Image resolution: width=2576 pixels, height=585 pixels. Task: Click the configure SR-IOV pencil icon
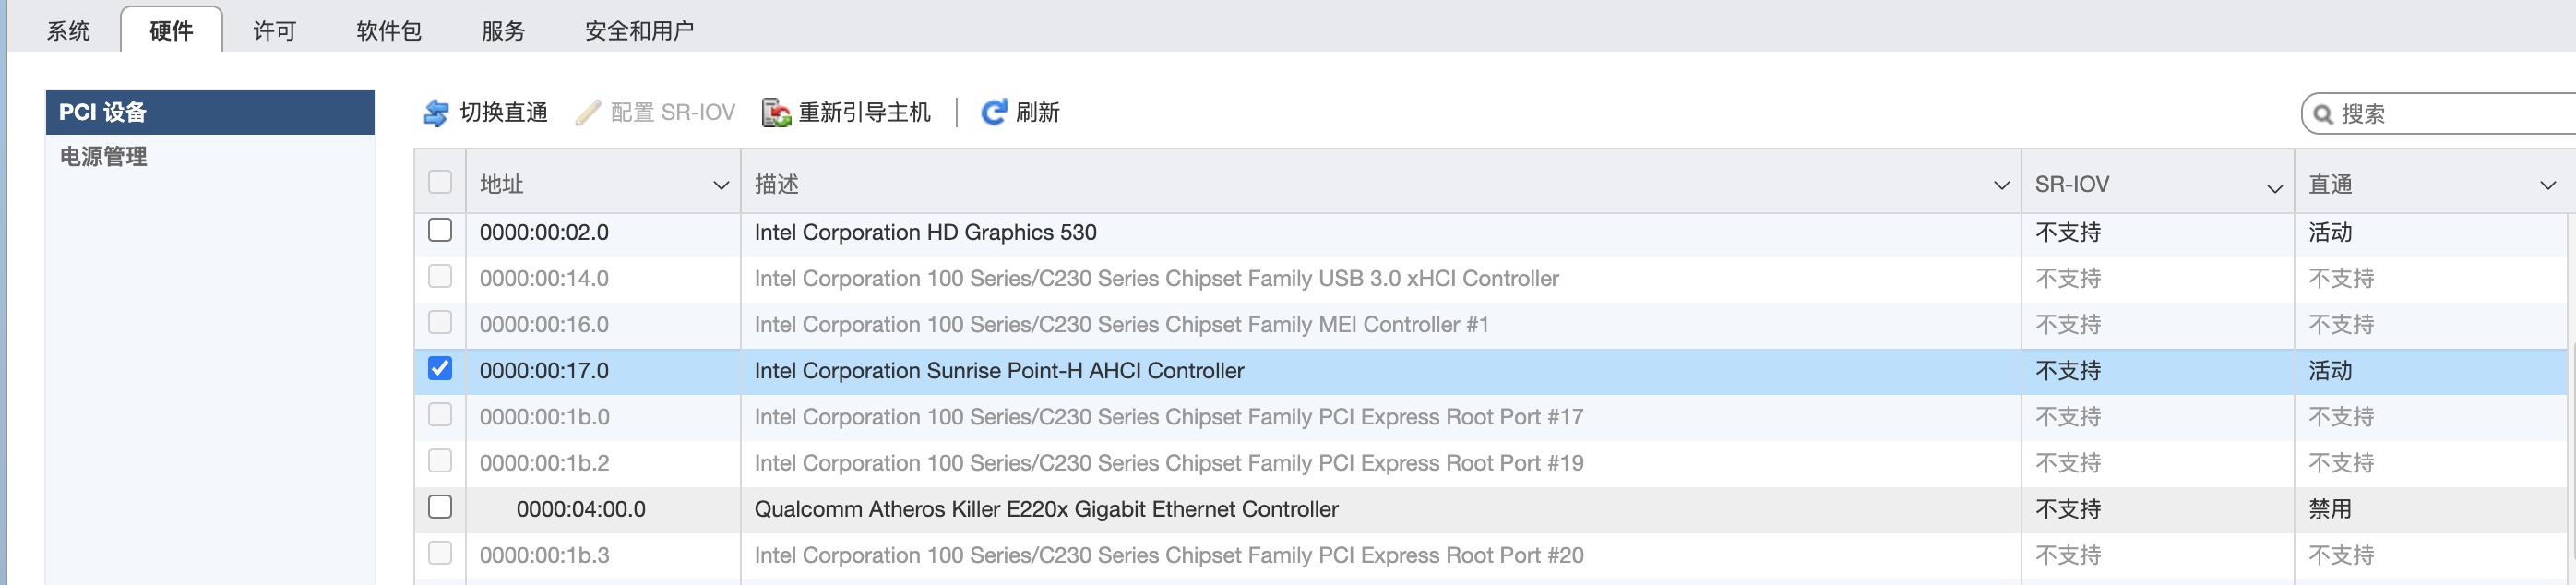[588, 113]
